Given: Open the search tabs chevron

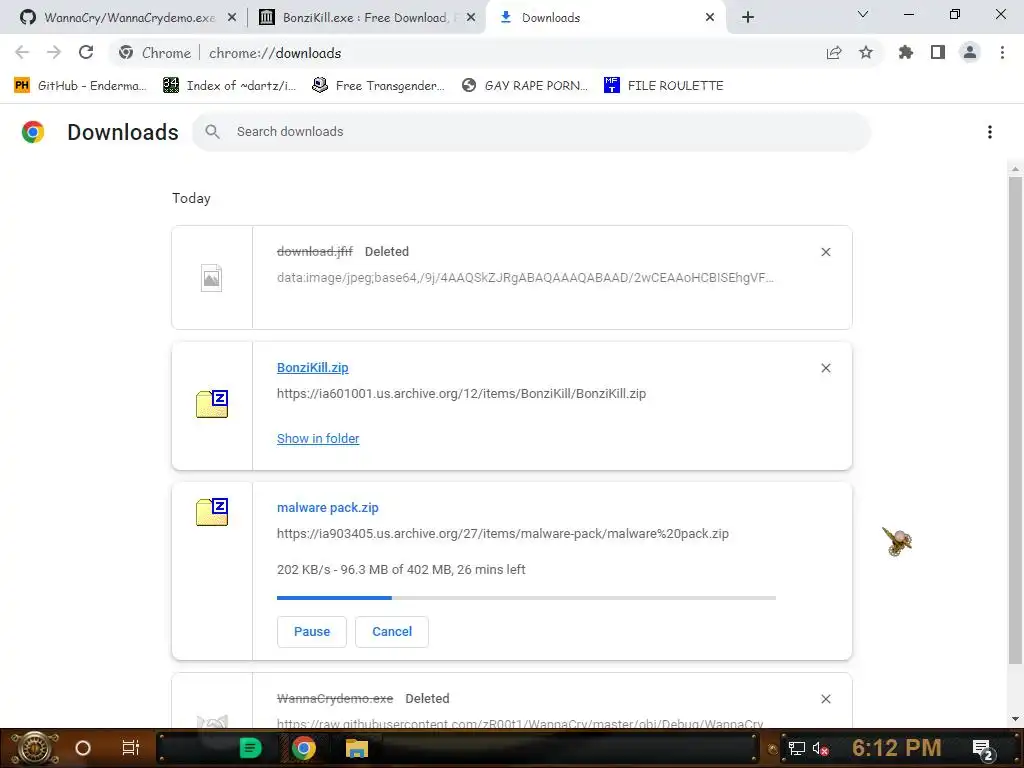Looking at the screenshot, I should pyautogui.click(x=863, y=15).
